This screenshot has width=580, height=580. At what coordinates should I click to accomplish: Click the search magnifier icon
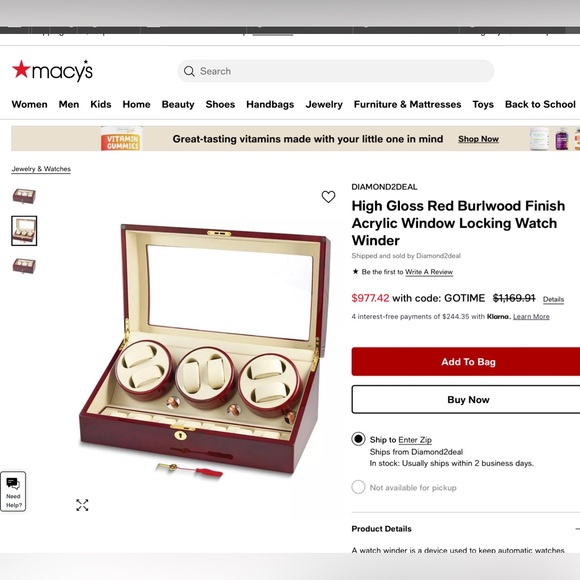pyautogui.click(x=189, y=71)
